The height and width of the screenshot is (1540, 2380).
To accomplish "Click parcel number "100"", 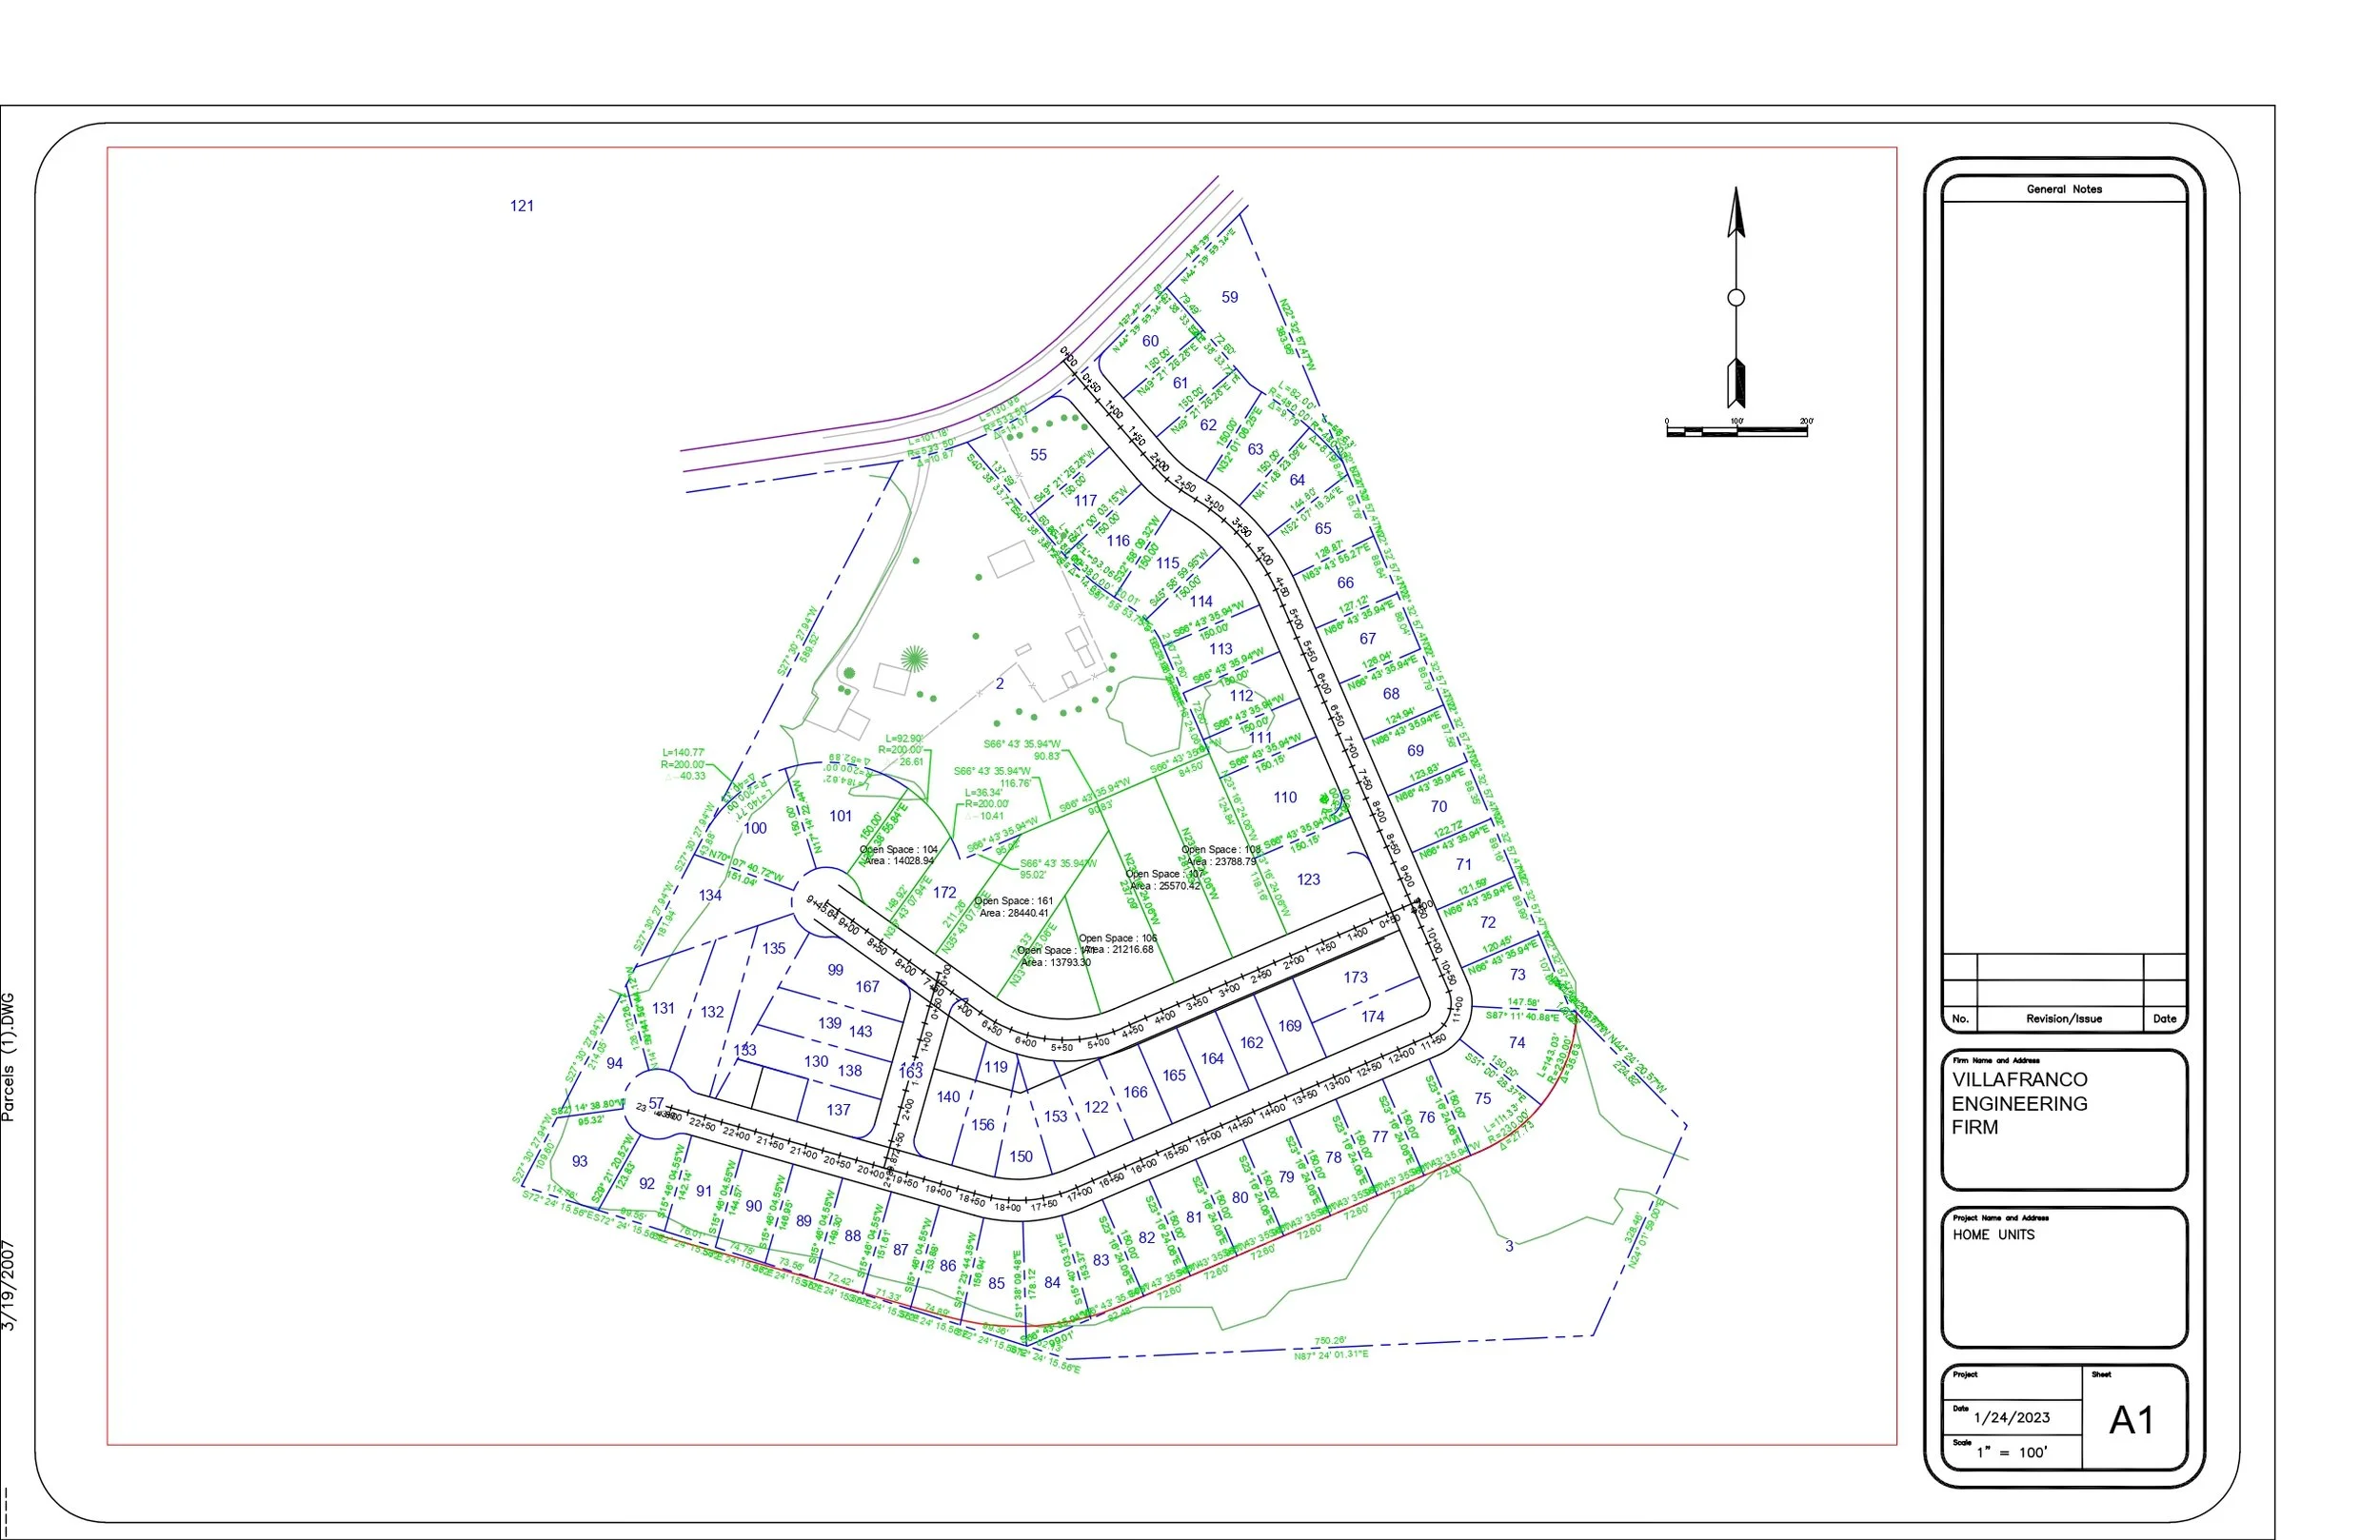I will click(x=755, y=828).
